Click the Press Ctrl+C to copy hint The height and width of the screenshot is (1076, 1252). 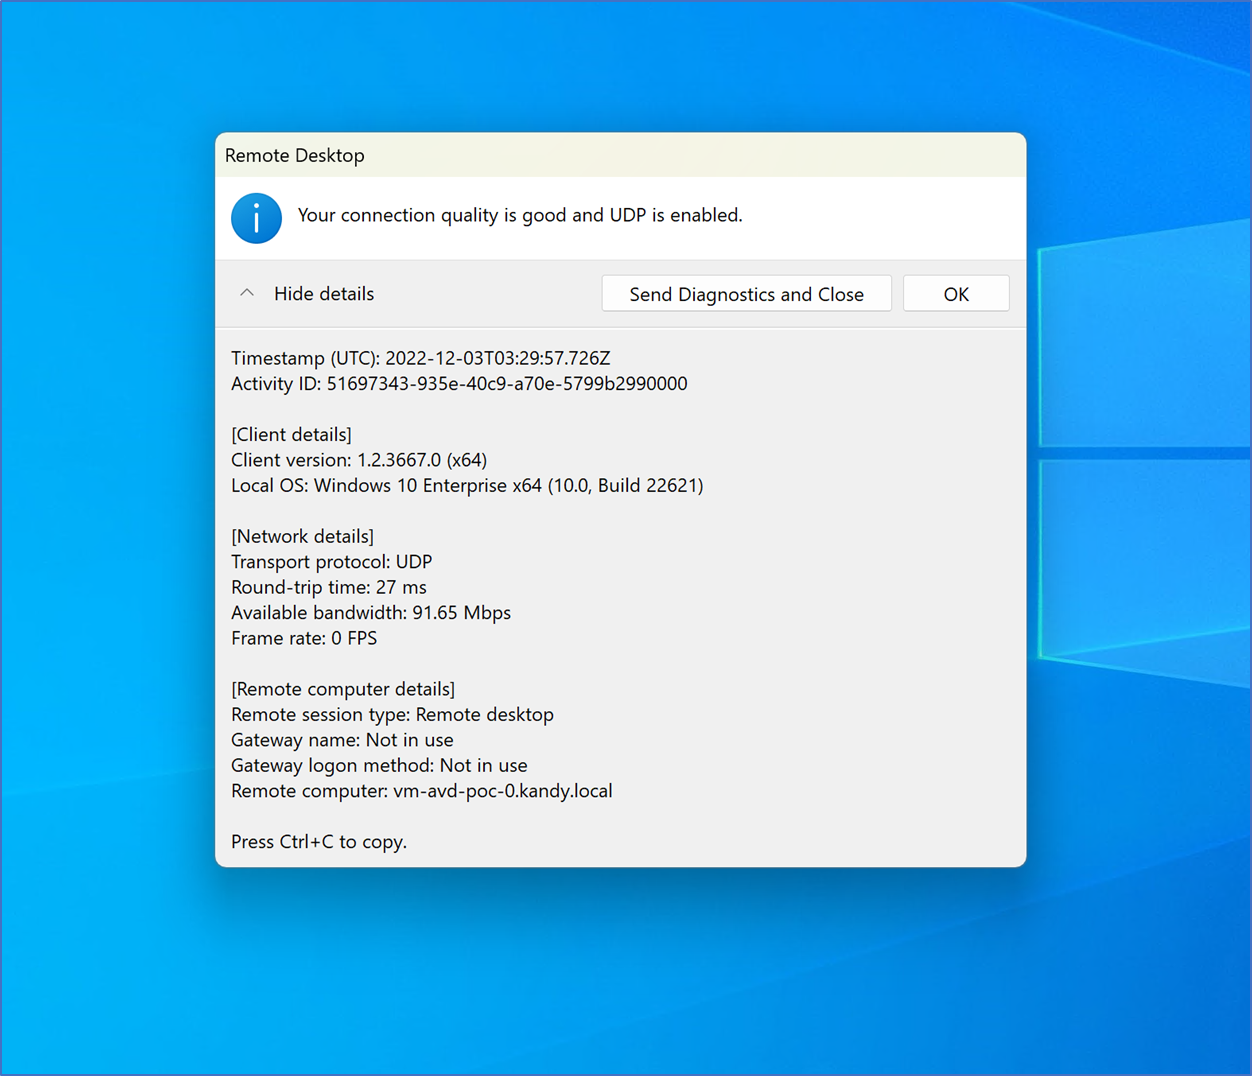319,842
